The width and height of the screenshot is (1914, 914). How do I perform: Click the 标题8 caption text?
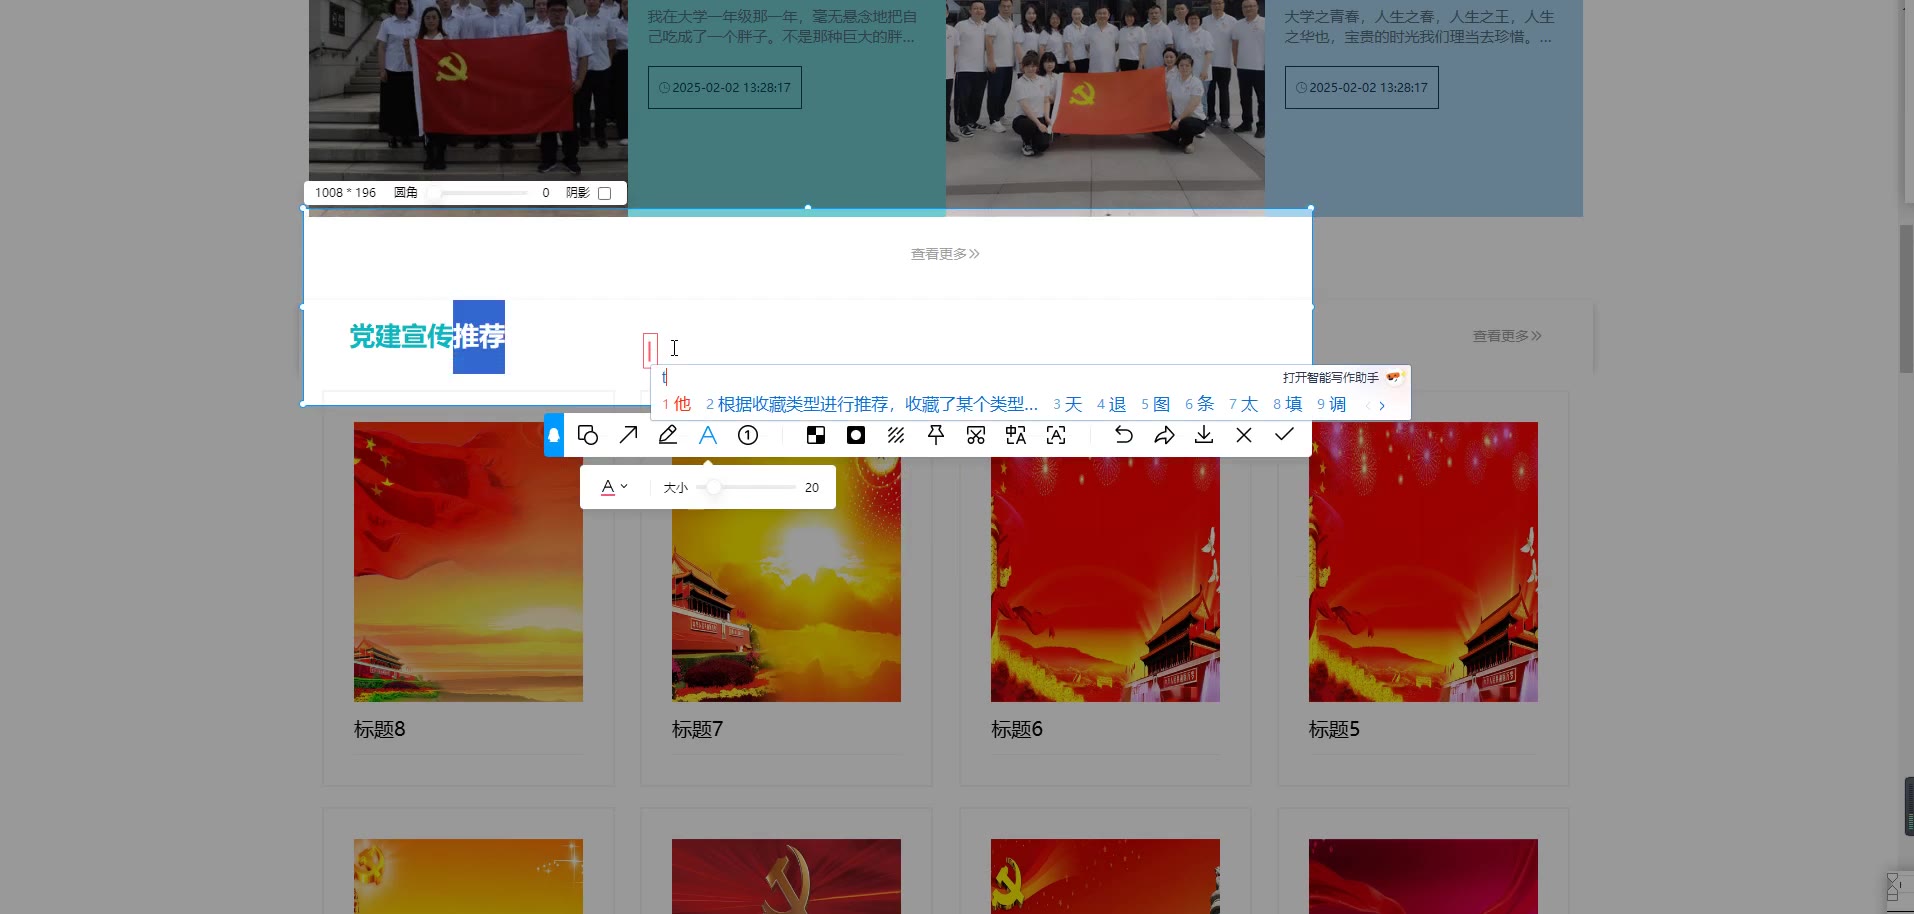click(x=380, y=729)
